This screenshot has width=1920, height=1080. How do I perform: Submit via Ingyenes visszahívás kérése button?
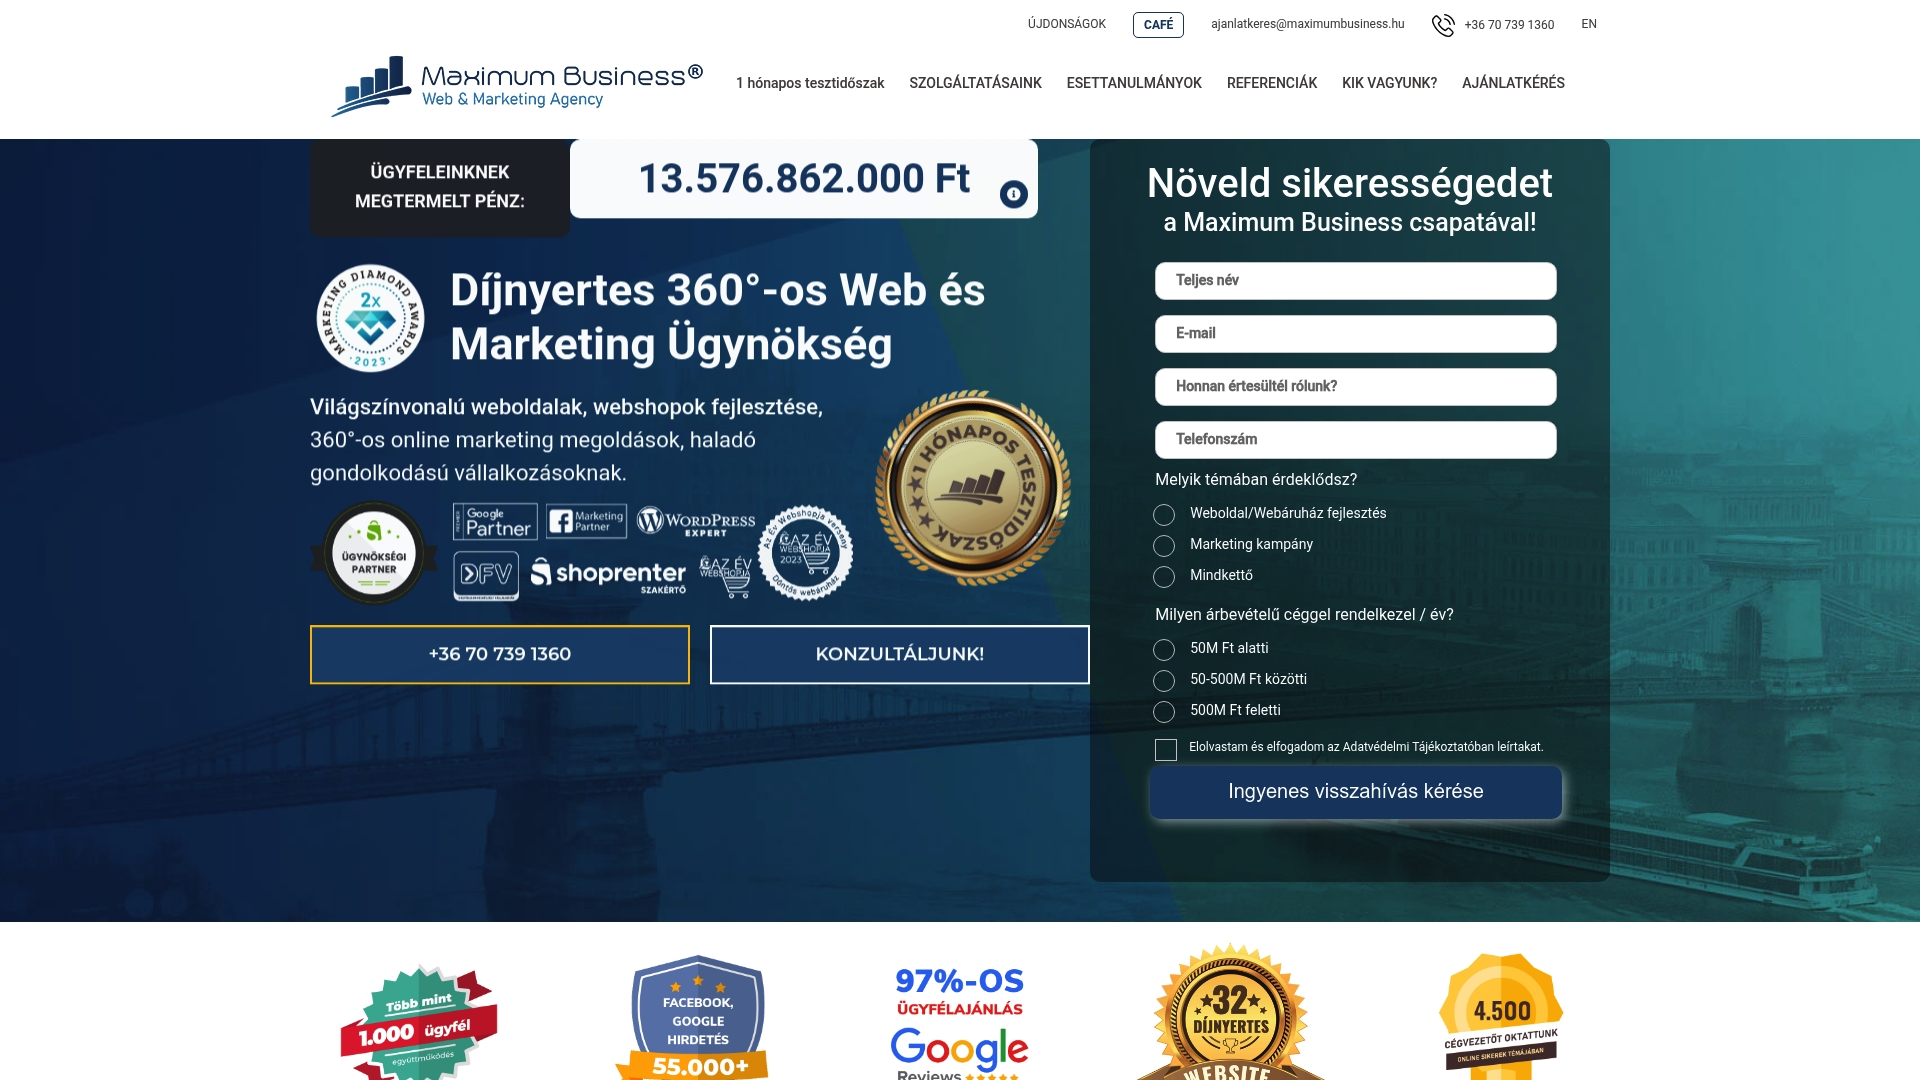point(1355,791)
